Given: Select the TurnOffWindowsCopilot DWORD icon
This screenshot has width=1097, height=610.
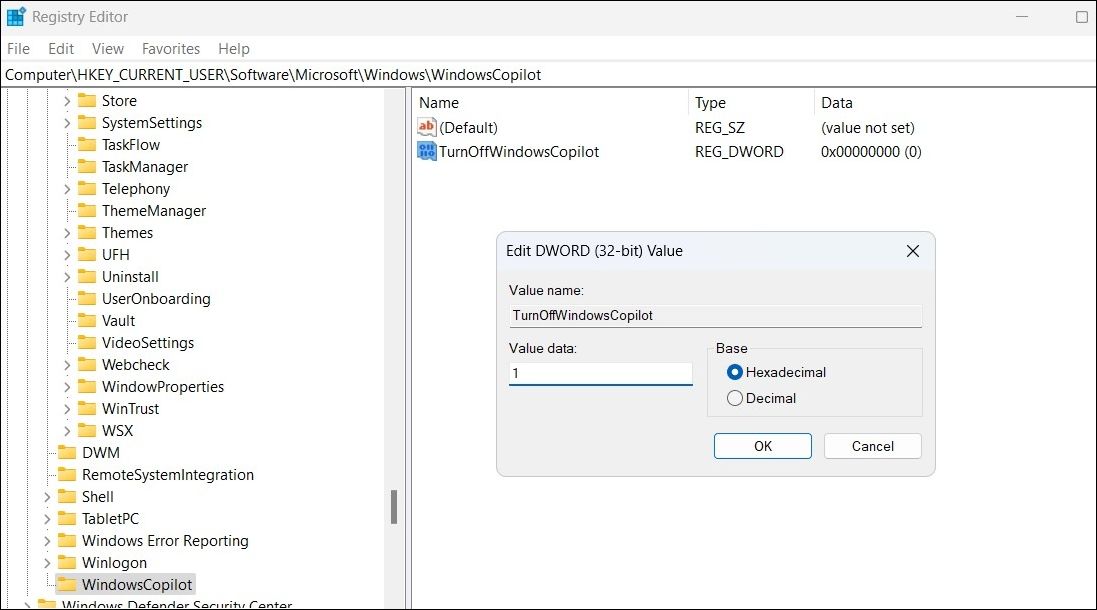Looking at the screenshot, I should 425,151.
